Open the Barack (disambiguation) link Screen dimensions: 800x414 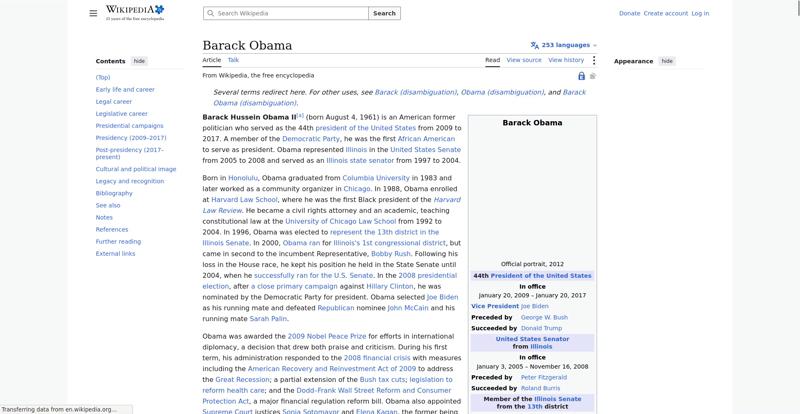point(415,92)
